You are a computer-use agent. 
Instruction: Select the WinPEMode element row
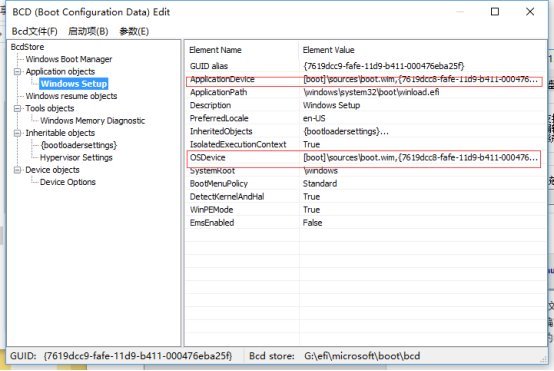366,210
